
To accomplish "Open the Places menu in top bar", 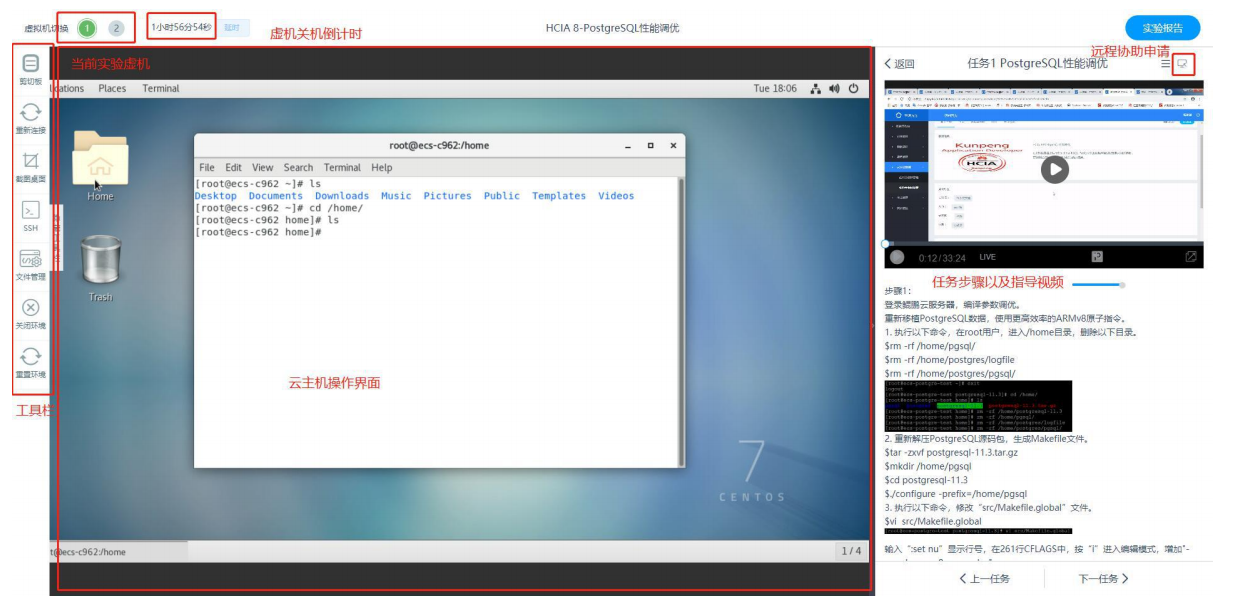I will (112, 88).
